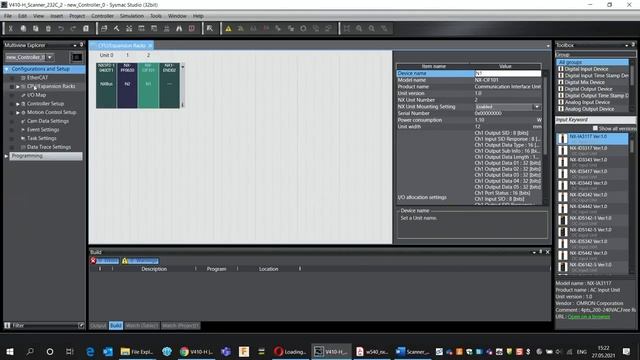Open the new_Controller_0 device dropdown
This screenshot has width=640, height=360.
click(50, 57)
